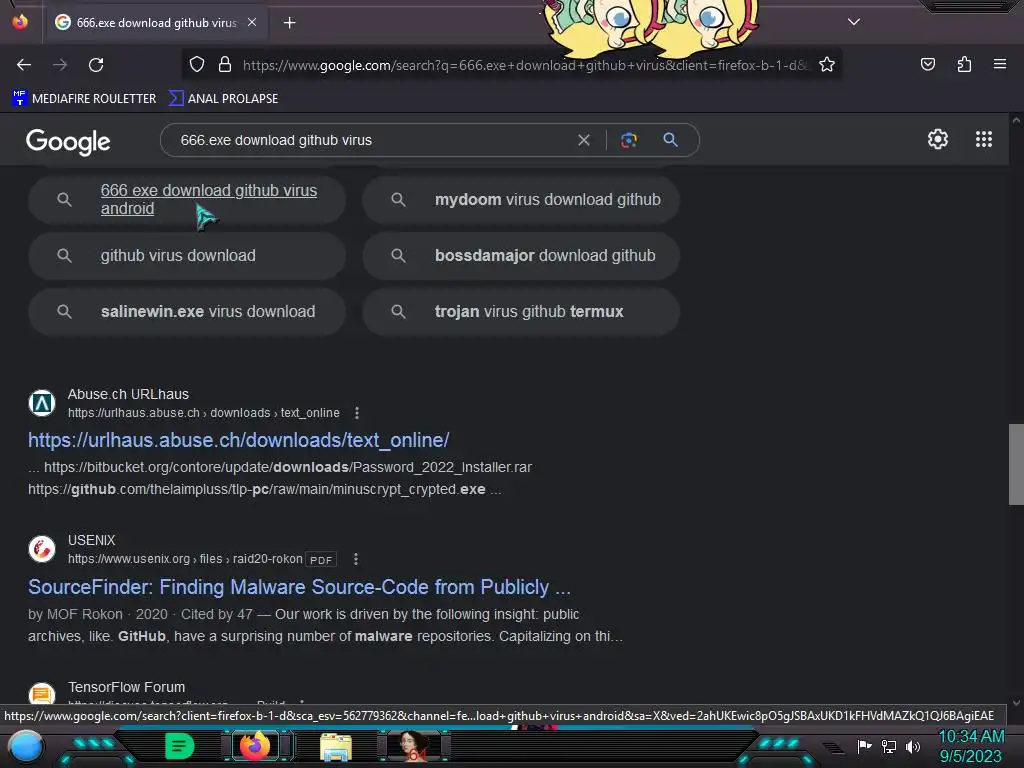Open more options for USENIX result

point(356,559)
